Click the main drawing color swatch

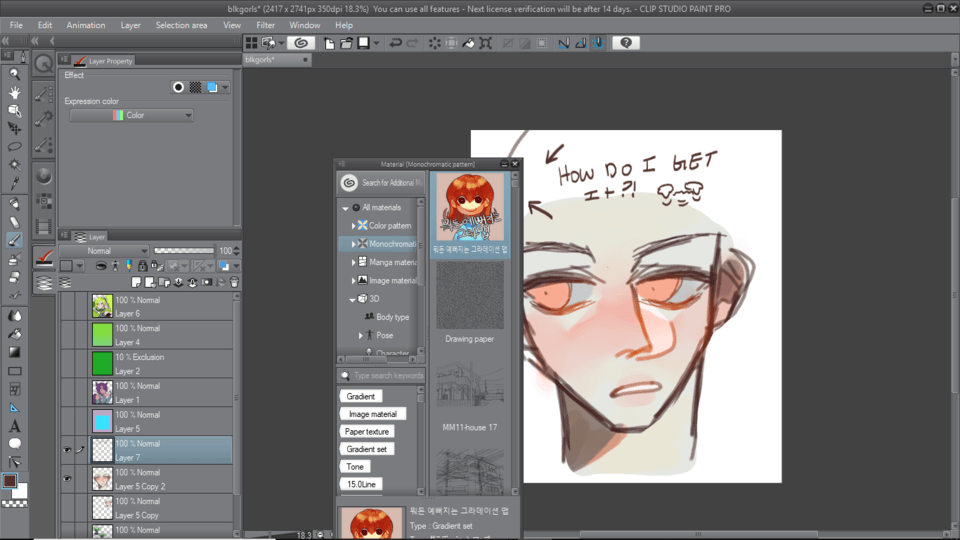pos(9,481)
